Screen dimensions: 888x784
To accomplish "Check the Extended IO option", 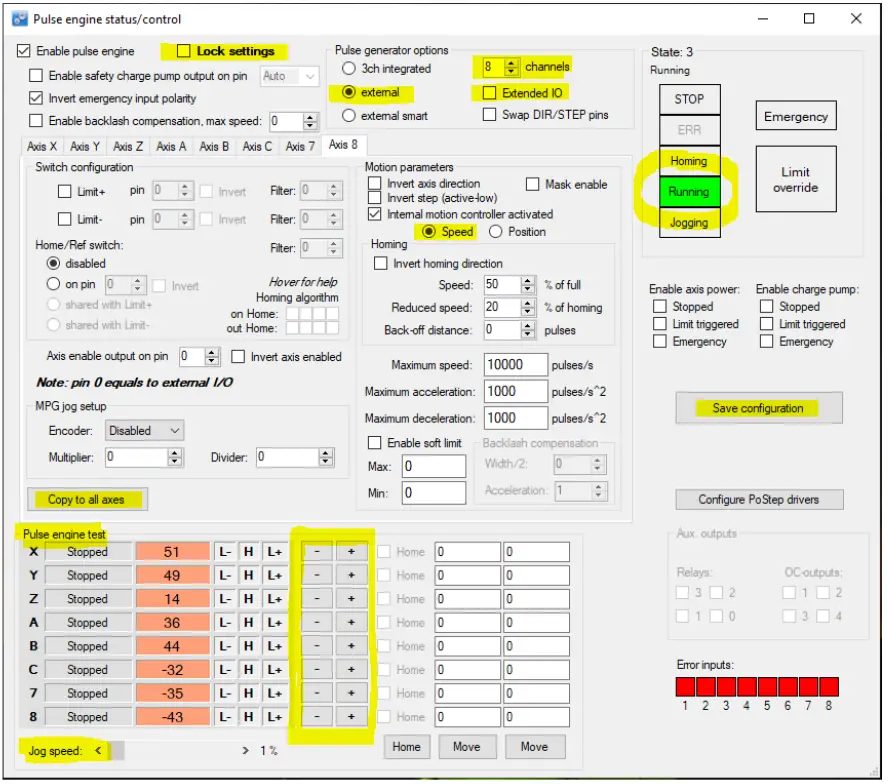I will click(x=489, y=93).
